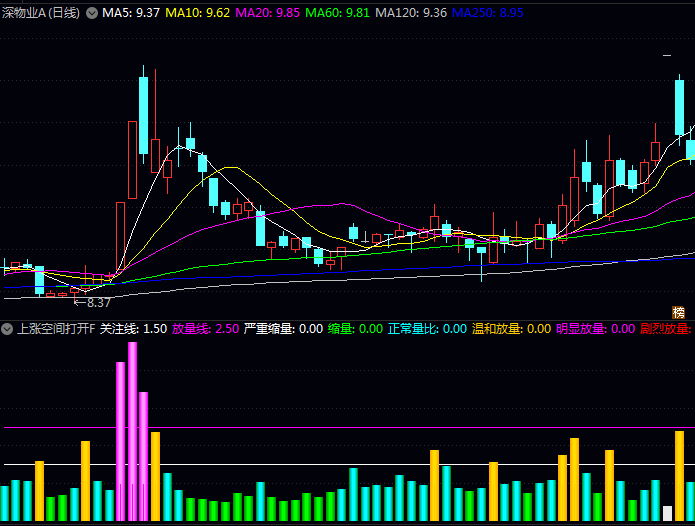The width and height of the screenshot is (695, 526).
Task: Click the 正常量比: 0.00 label
Action: pos(427,329)
